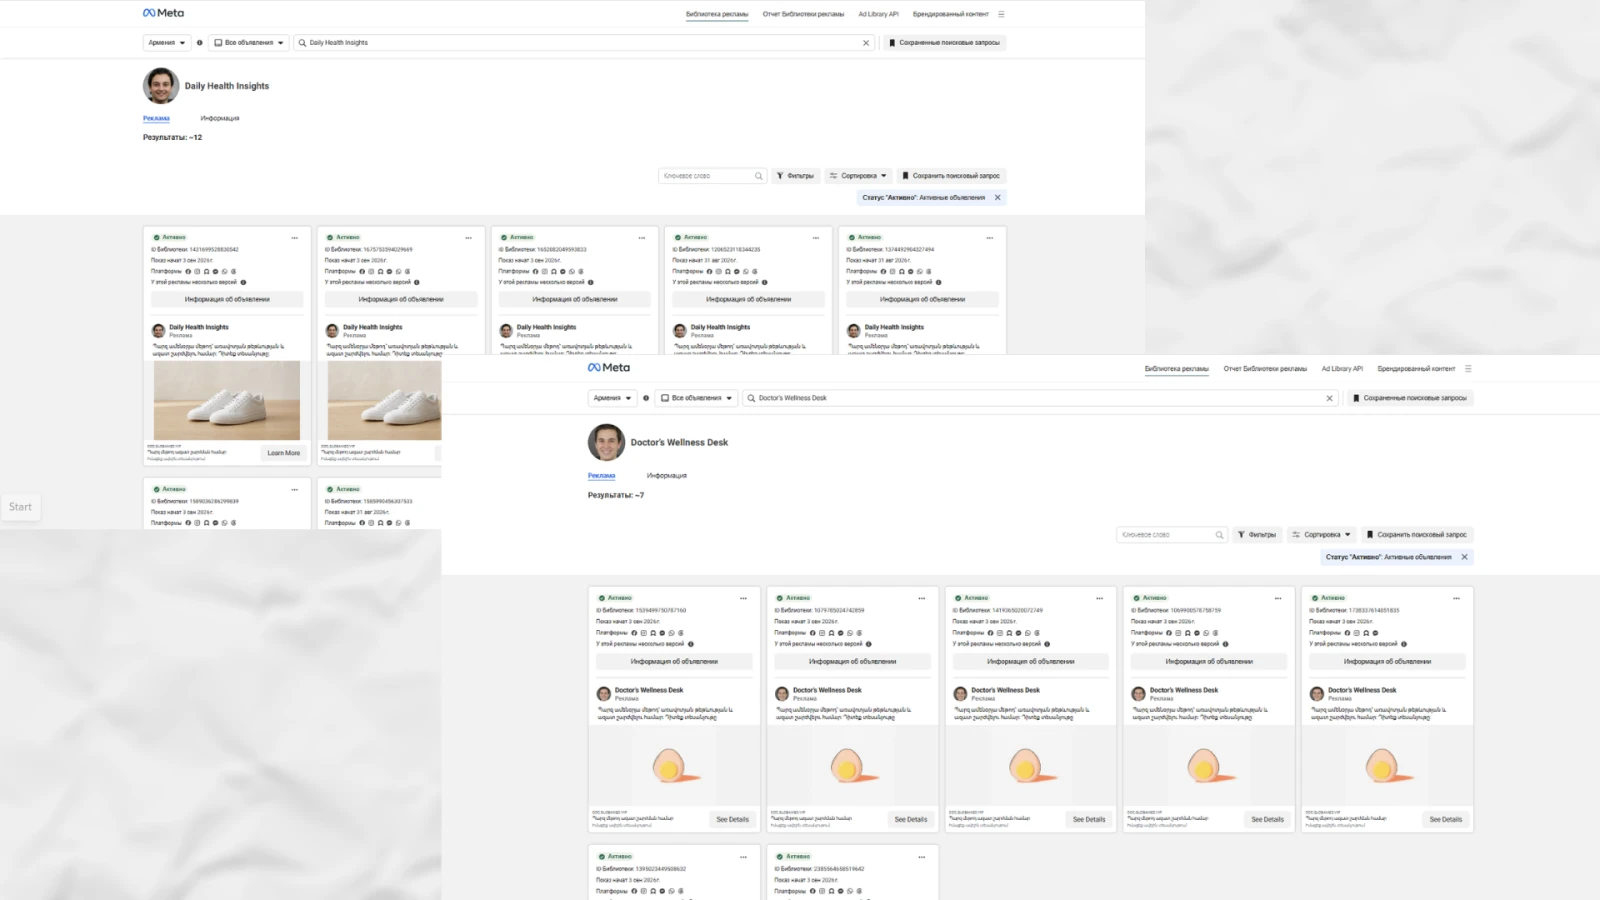Click the info icon beside Армения in Daily Health window
The width and height of the screenshot is (1600, 900).
pos(200,43)
